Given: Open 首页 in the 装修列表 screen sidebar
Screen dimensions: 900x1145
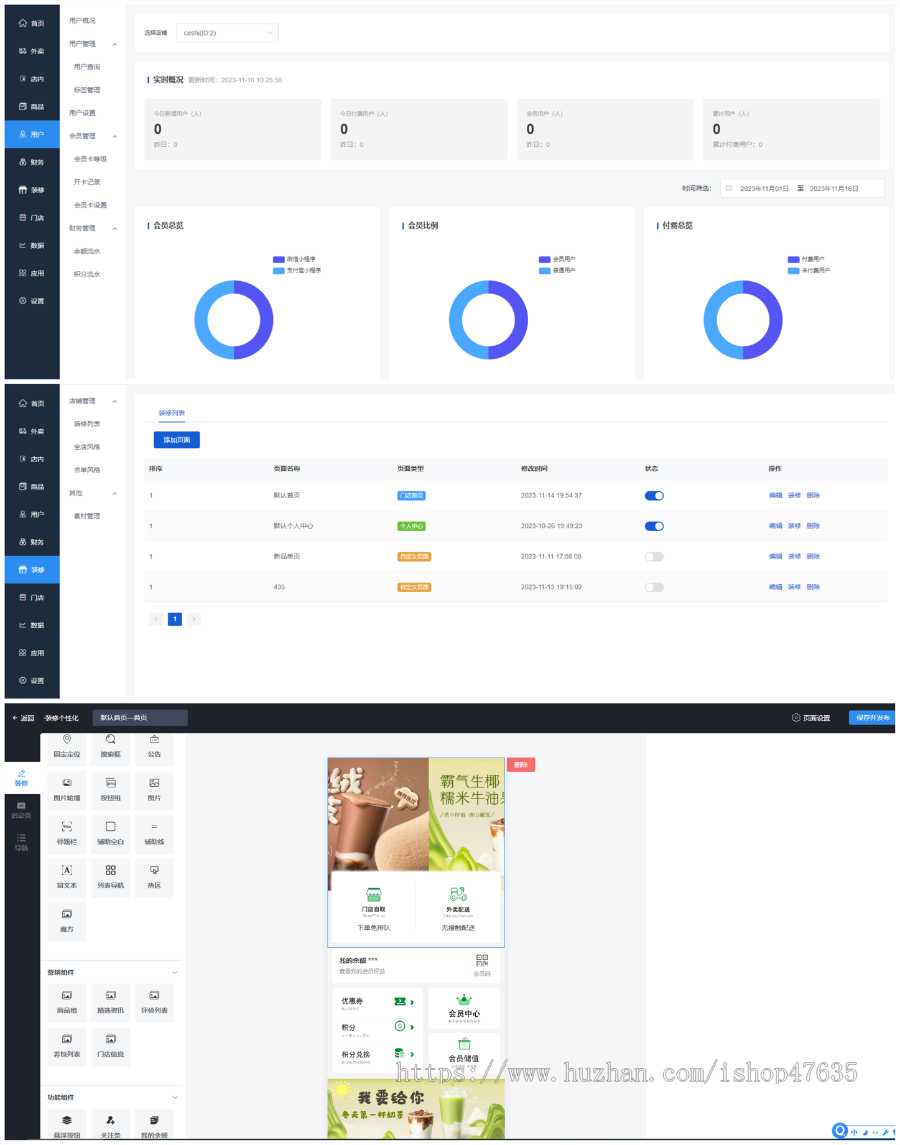Looking at the screenshot, I should tap(31, 403).
